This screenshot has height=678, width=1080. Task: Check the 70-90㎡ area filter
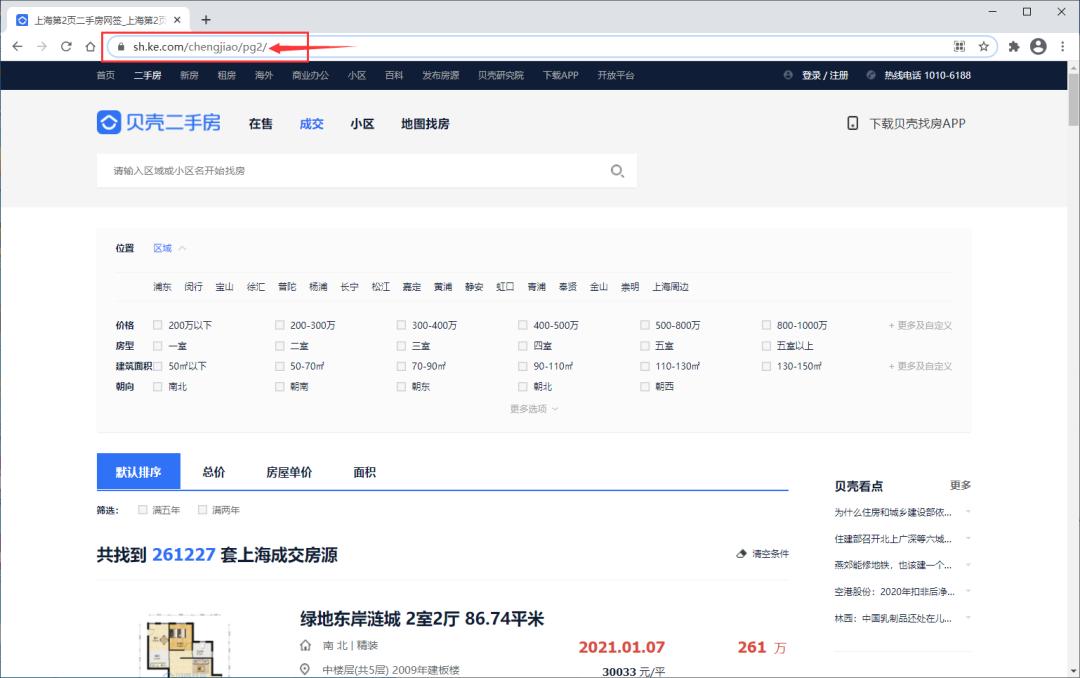401,366
